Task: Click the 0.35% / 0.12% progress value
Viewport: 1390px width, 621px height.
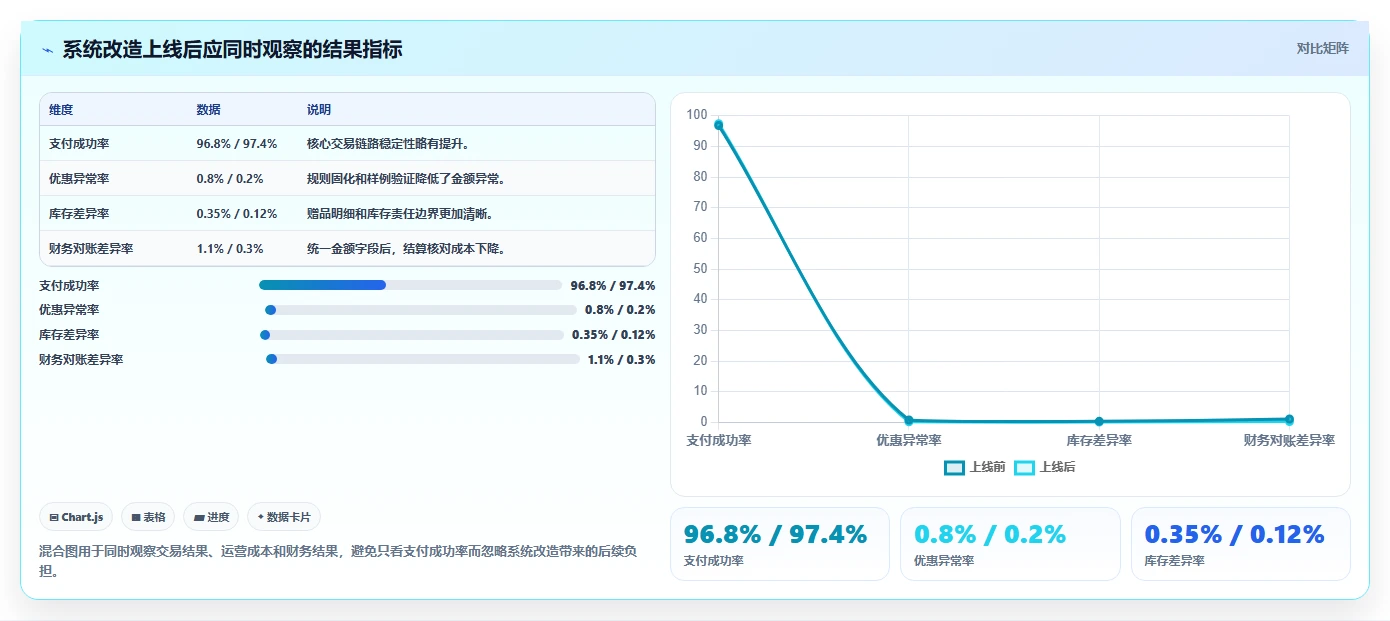Action: 613,335
